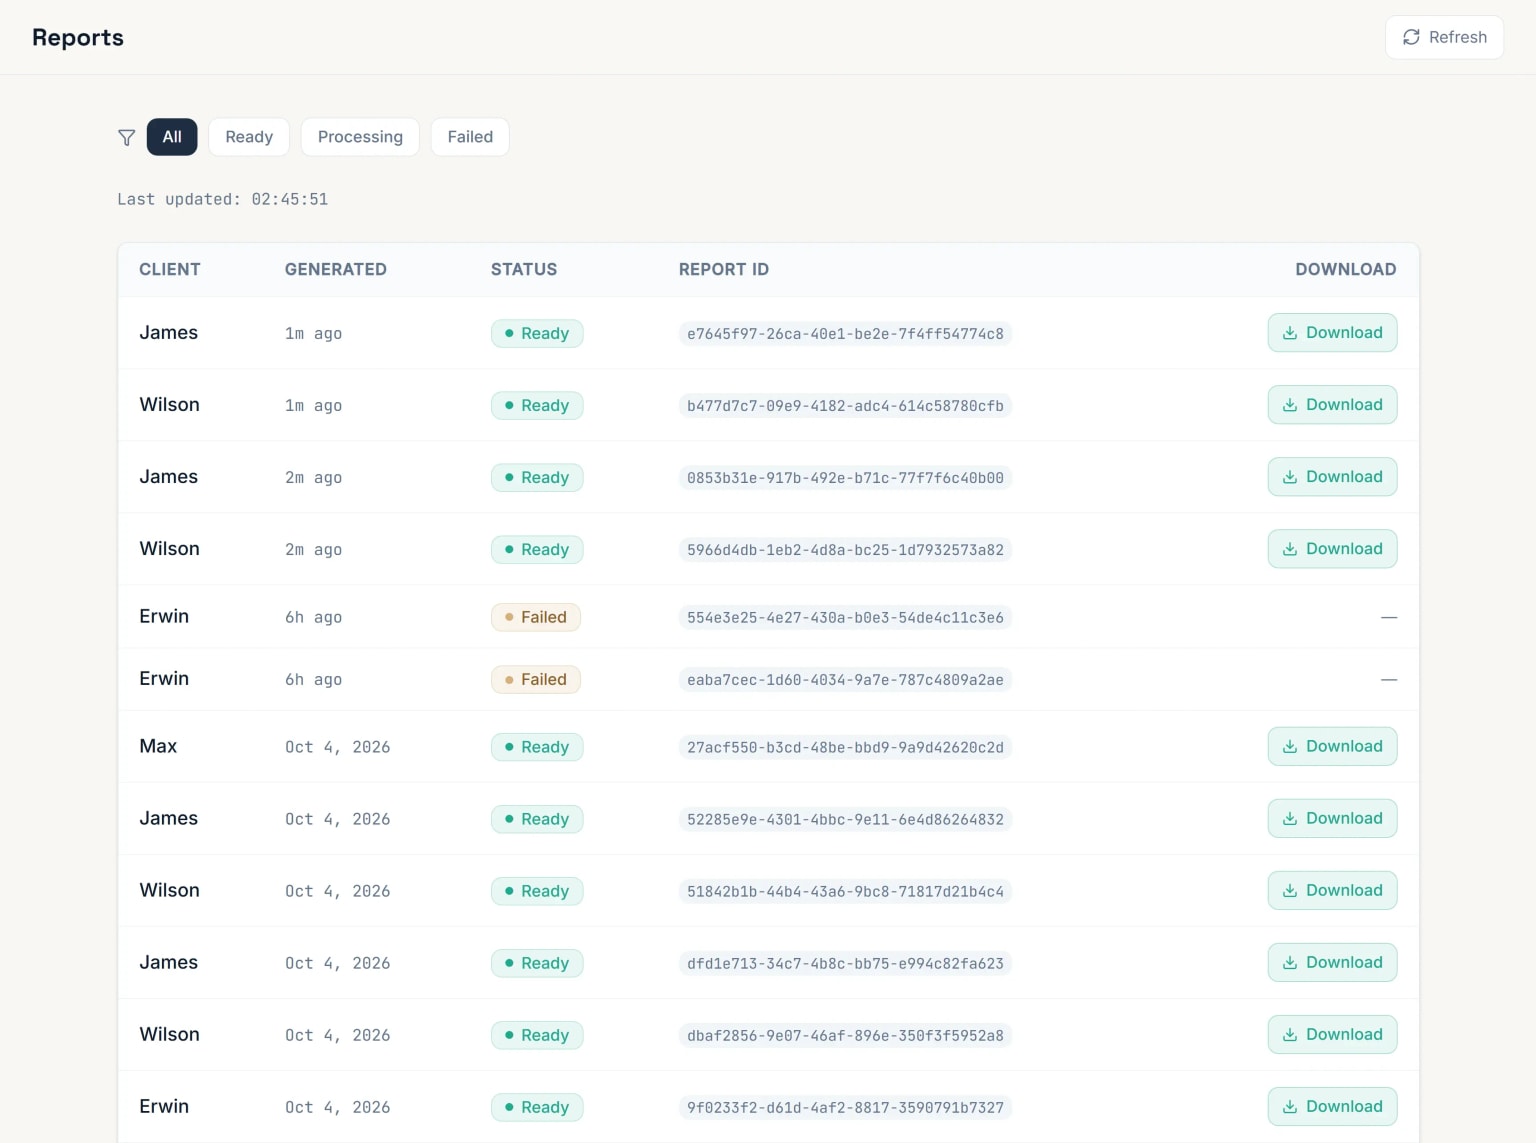This screenshot has width=1536, height=1143.
Task: Download Max's report from Oct 4
Action: point(1332,747)
